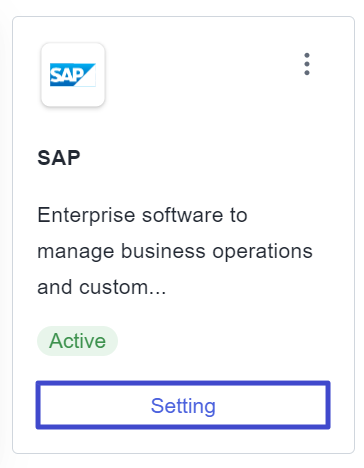Click the truncated description ending "custom..."
This screenshot has width=364, height=468.
175,251
